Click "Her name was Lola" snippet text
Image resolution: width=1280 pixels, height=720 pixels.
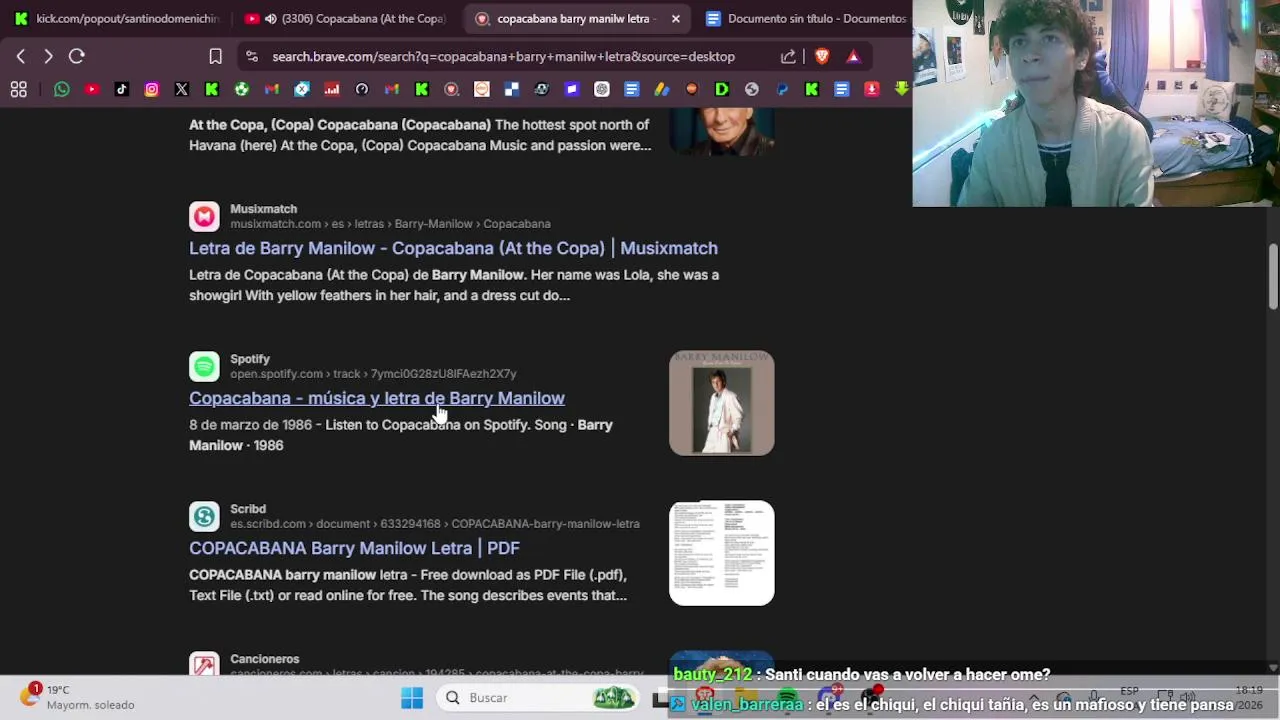(x=592, y=275)
